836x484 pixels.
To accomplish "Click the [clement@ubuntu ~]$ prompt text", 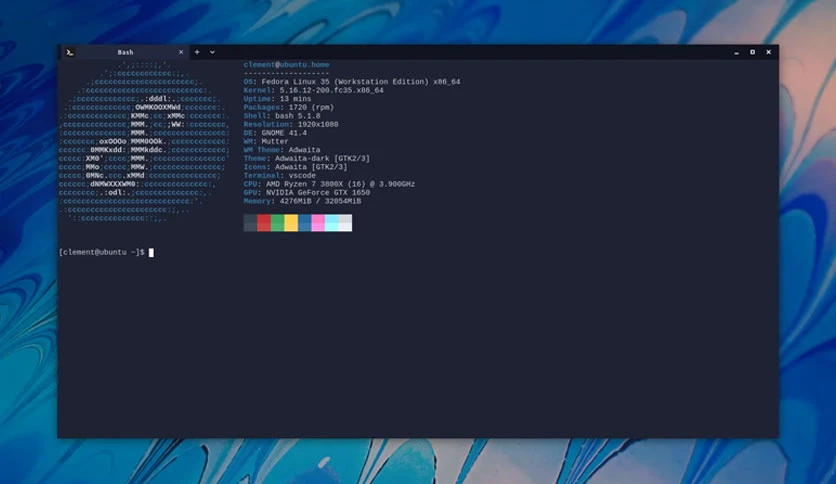I will [102, 252].
